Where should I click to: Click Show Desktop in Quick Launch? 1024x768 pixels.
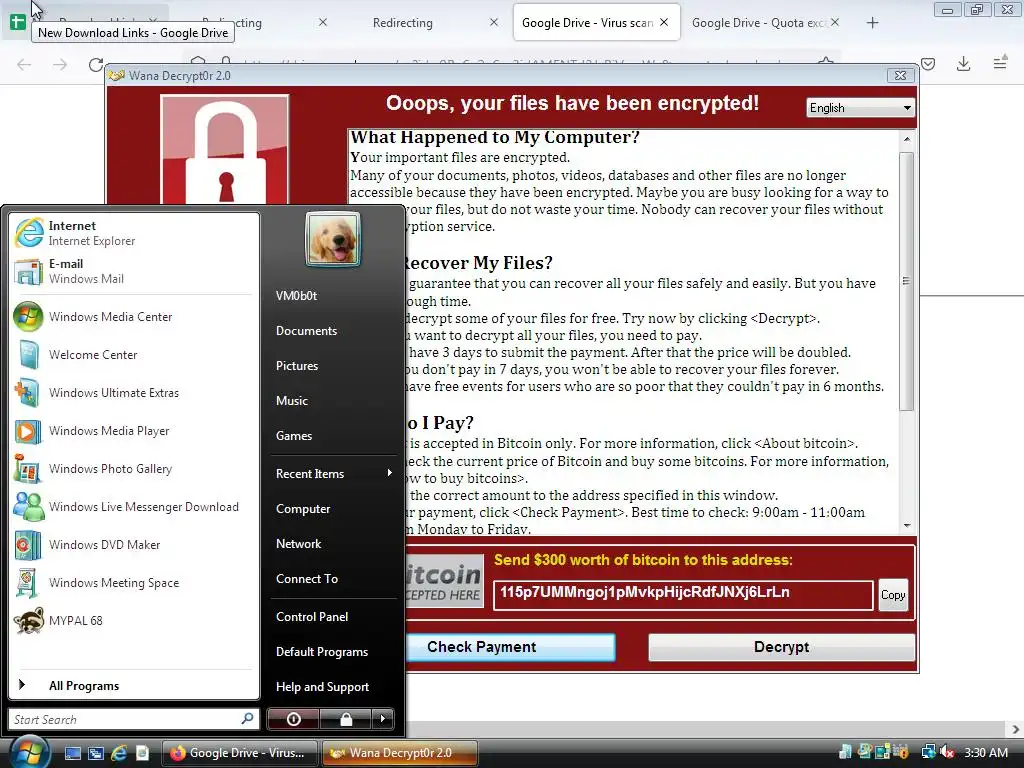72,753
